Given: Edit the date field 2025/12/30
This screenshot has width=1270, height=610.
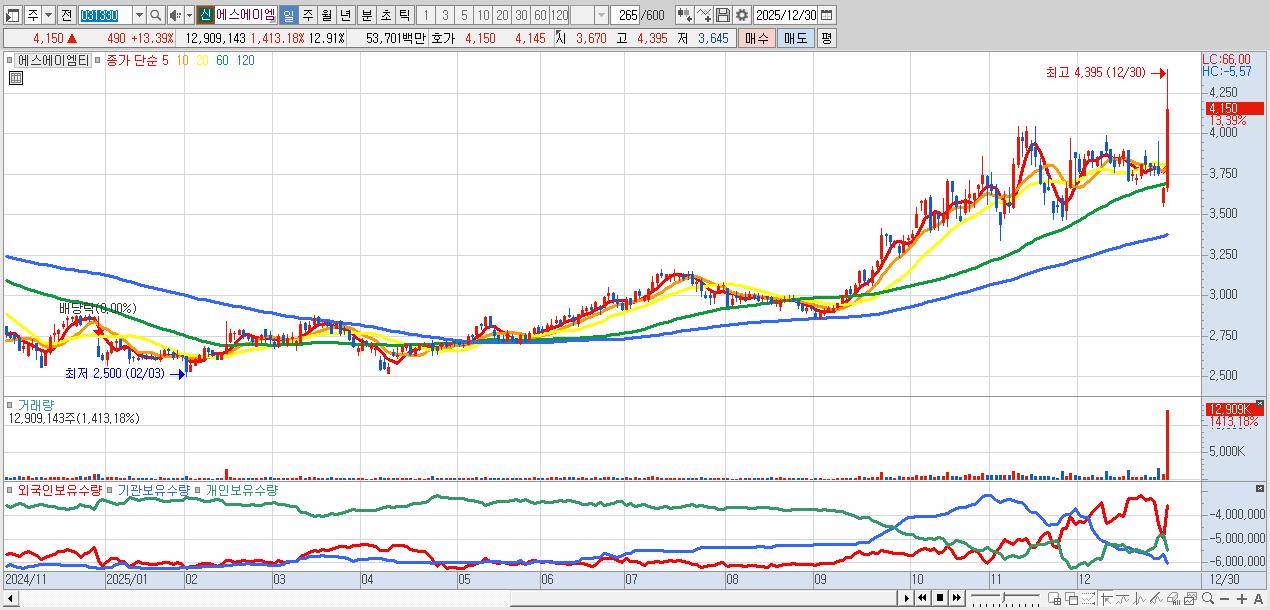Looking at the screenshot, I should point(786,15).
